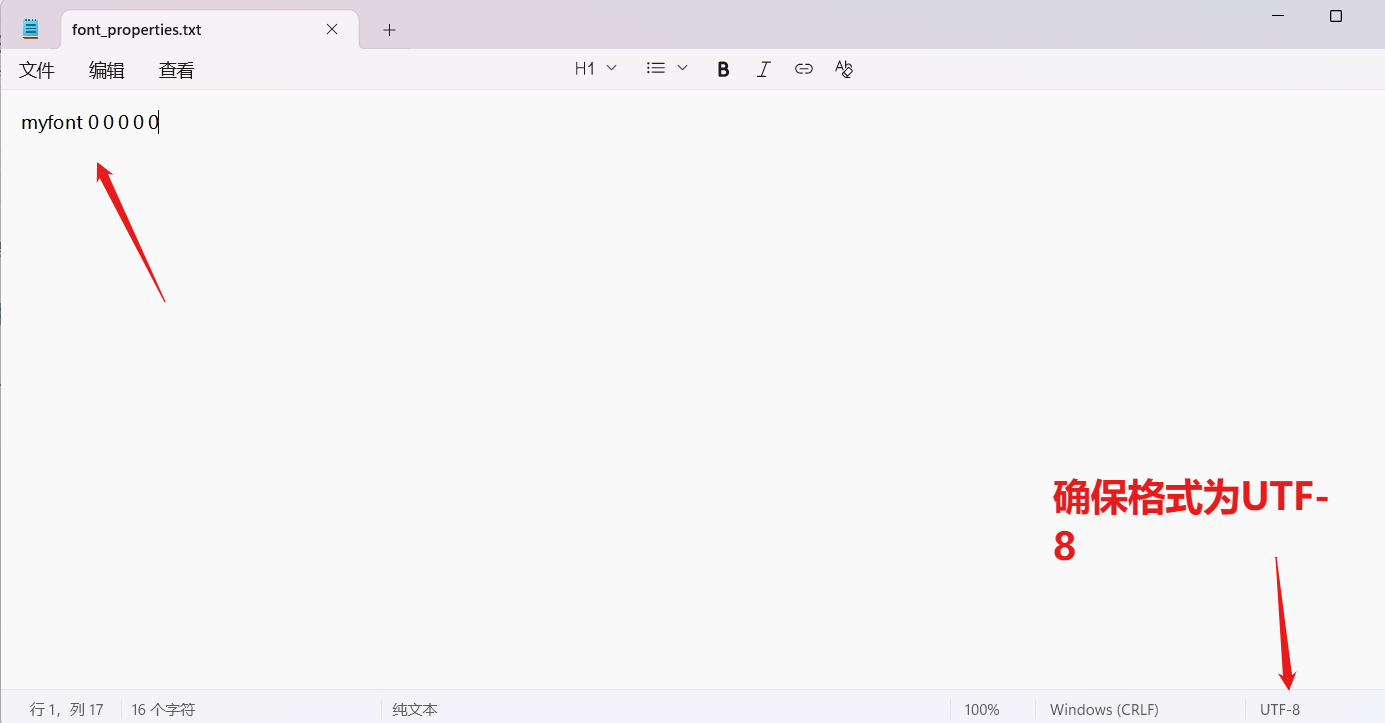Click the 16 个字符 character count

point(163,709)
